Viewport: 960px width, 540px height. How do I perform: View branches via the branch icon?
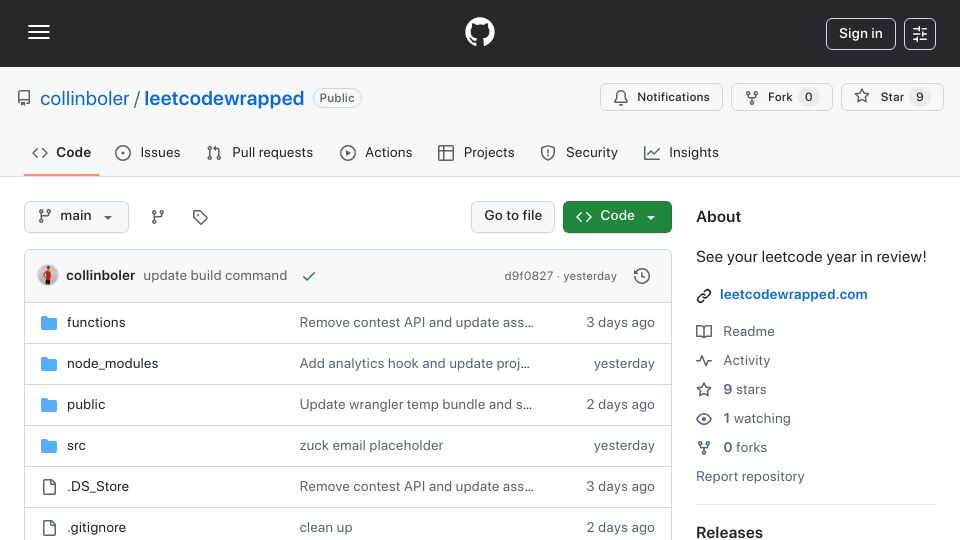pos(158,217)
